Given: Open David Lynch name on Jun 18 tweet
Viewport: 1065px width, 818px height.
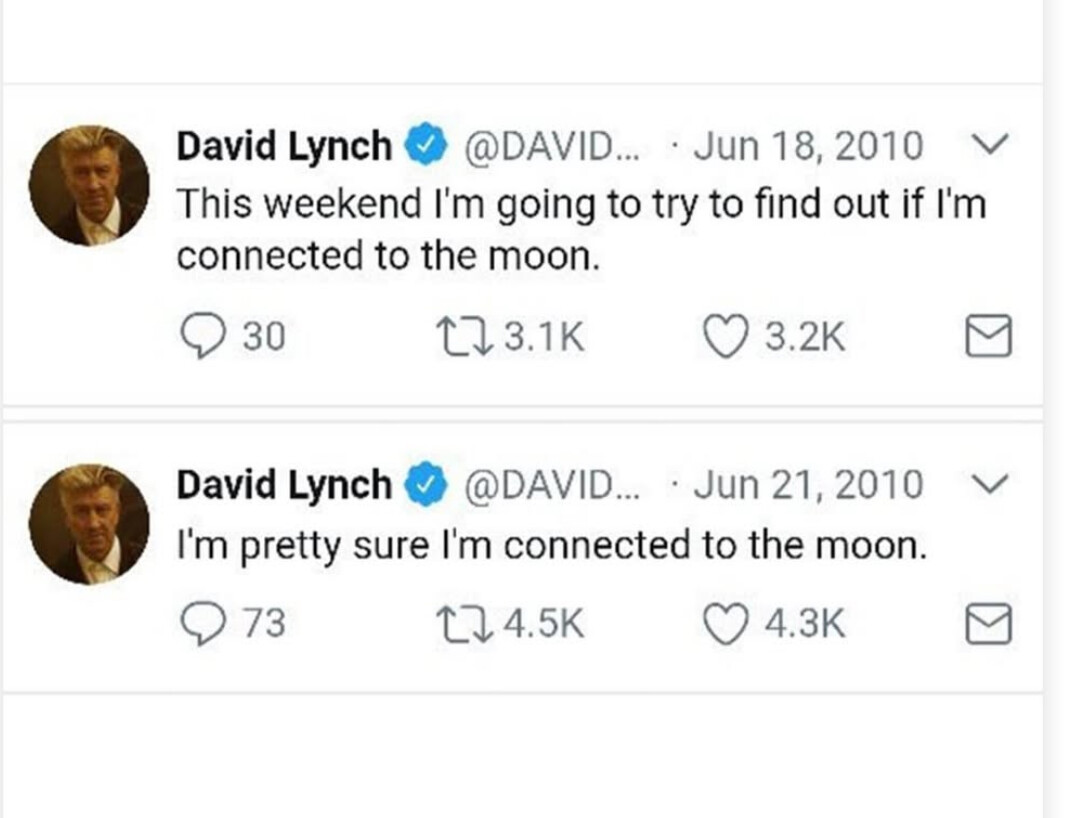Looking at the screenshot, I should click(284, 146).
